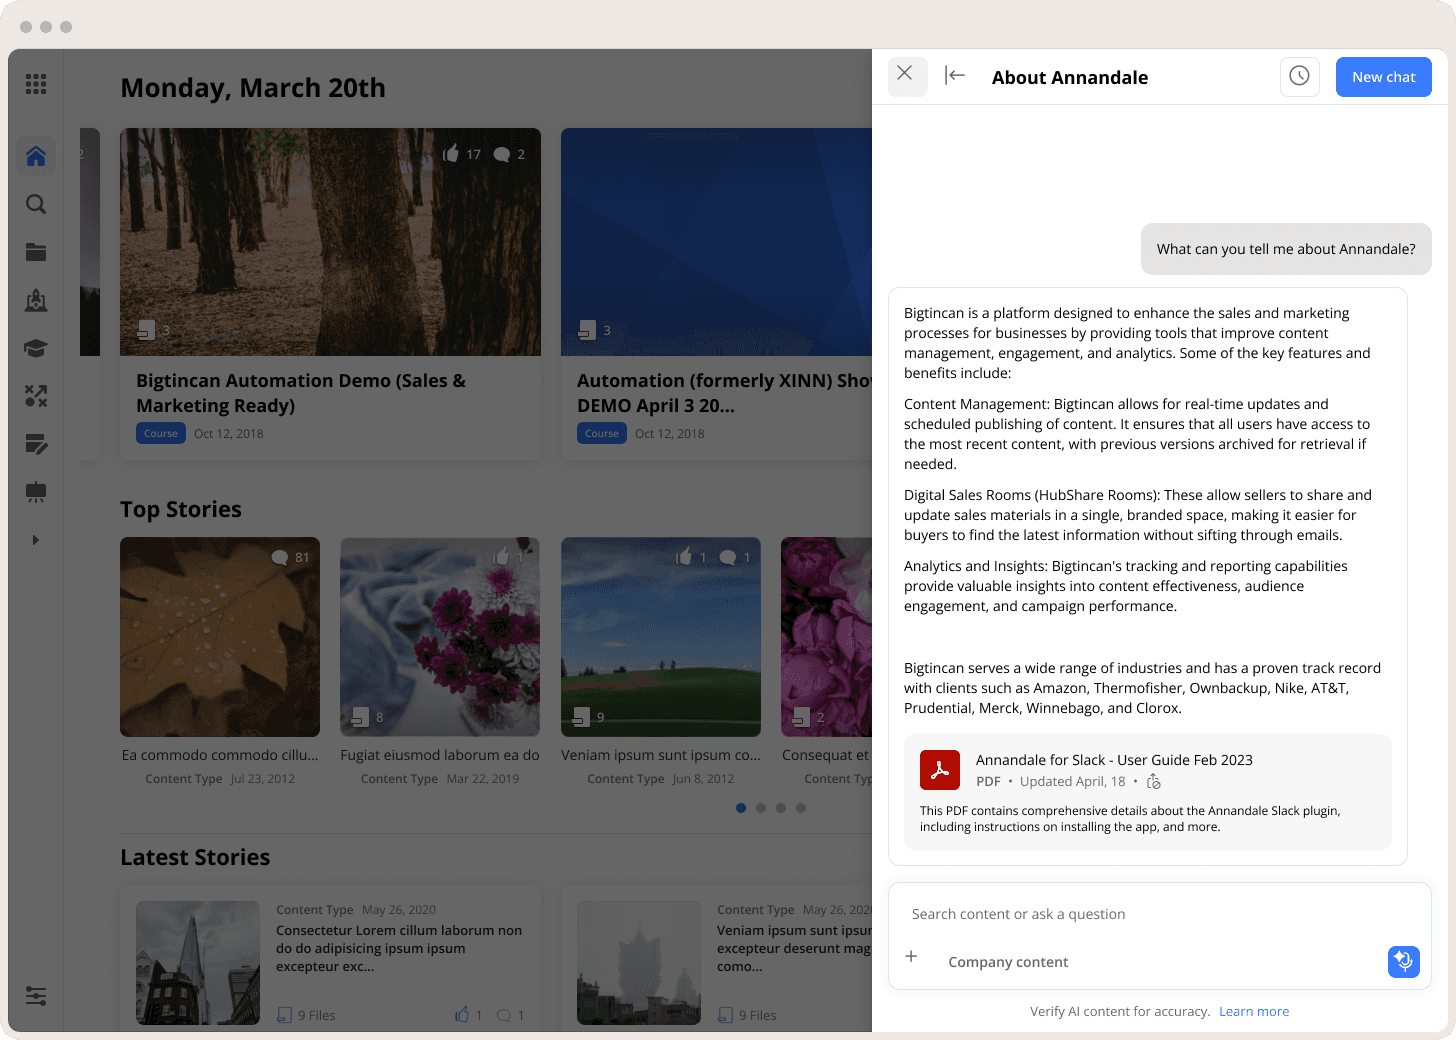1456x1040 pixels.
Task: Select the Company content source
Action: [x=1008, y=962]
